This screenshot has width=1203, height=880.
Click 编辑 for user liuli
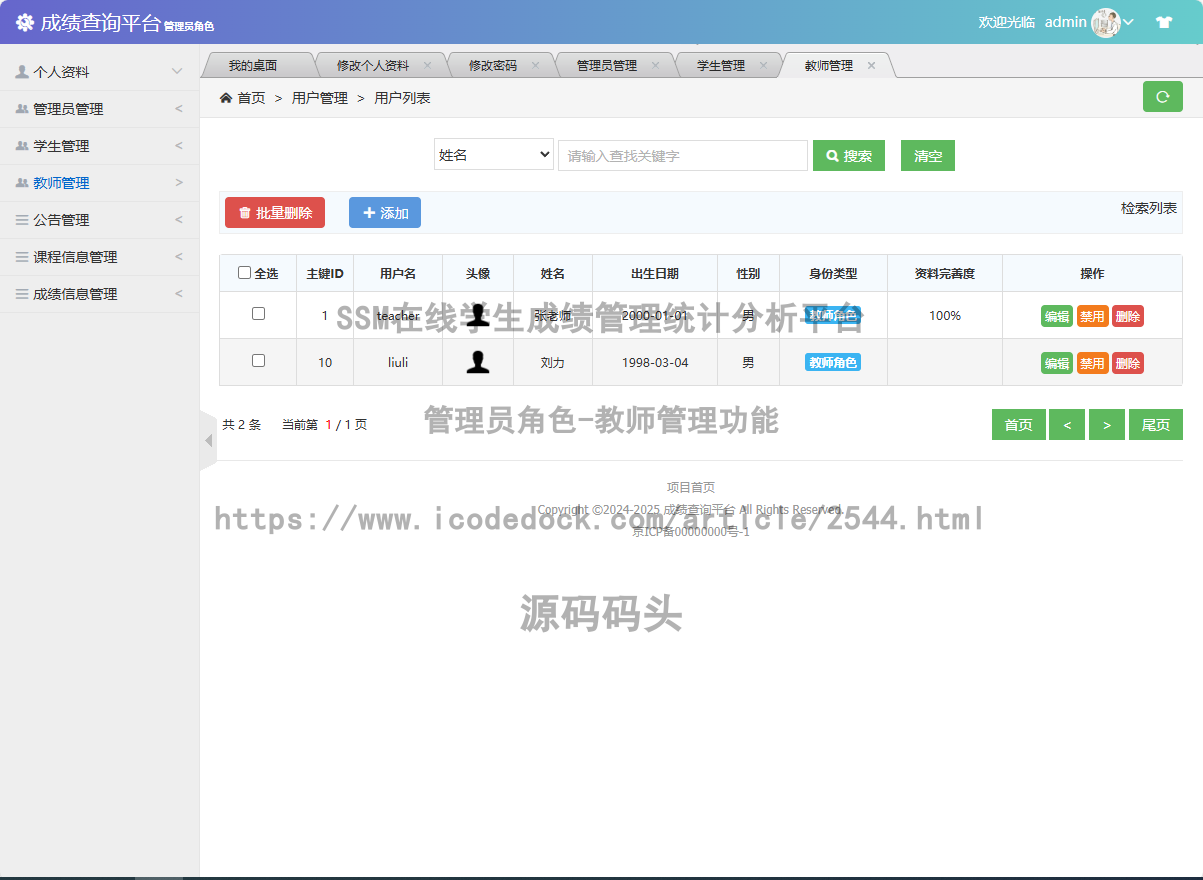tap(1057, 363)
